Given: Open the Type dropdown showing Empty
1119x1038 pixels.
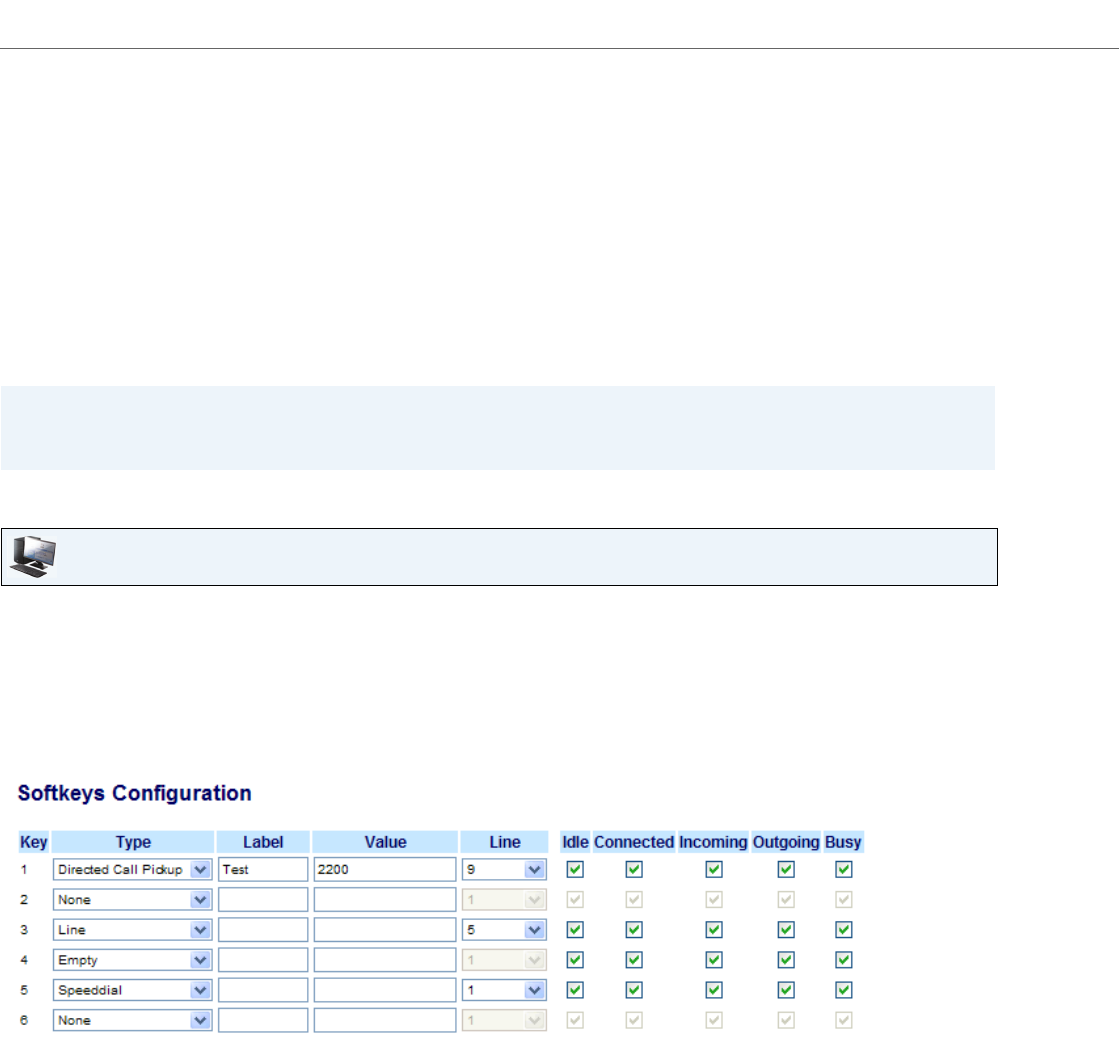Looking at the screenshot, I should (132, 960).
